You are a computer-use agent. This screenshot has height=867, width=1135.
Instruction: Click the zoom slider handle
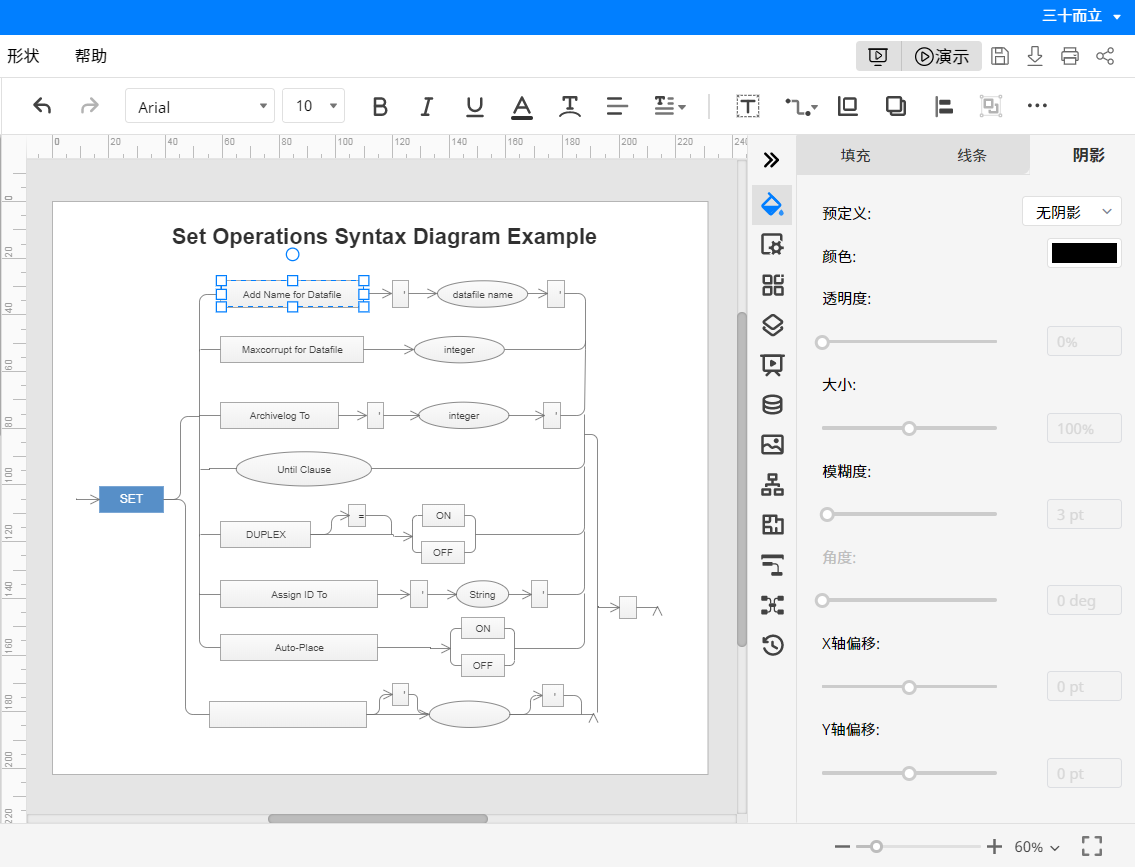pos(876,846)
